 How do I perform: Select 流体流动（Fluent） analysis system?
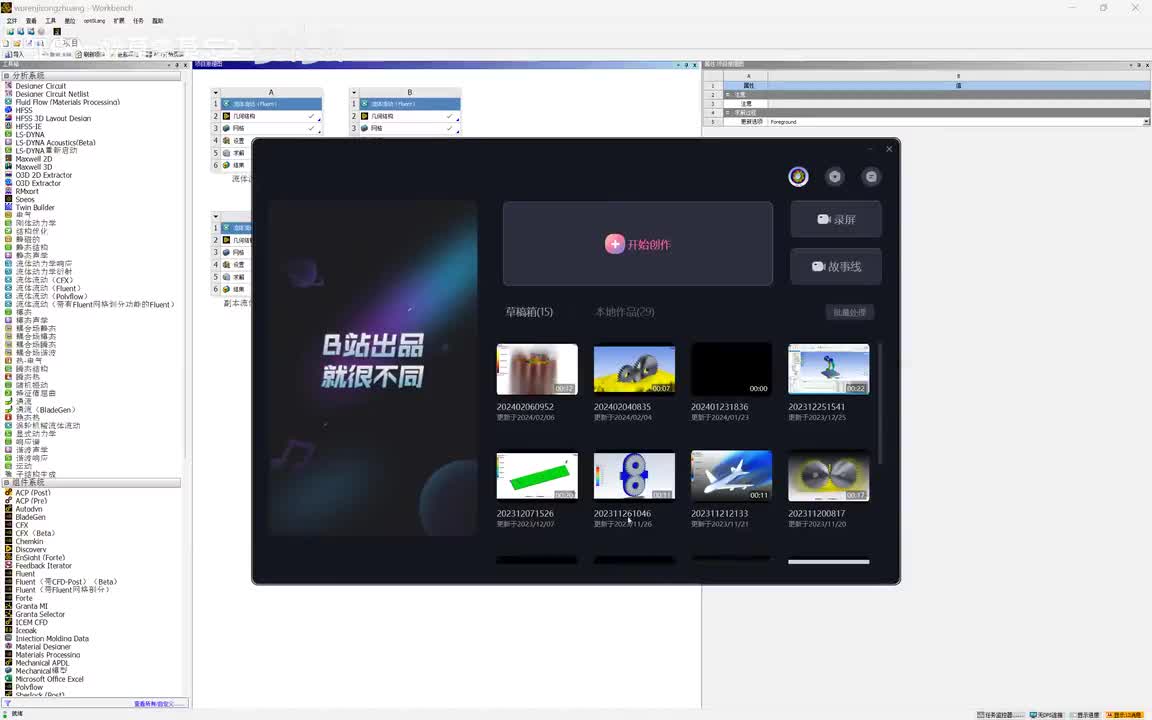pyautogui.click(x=48, y=288)
